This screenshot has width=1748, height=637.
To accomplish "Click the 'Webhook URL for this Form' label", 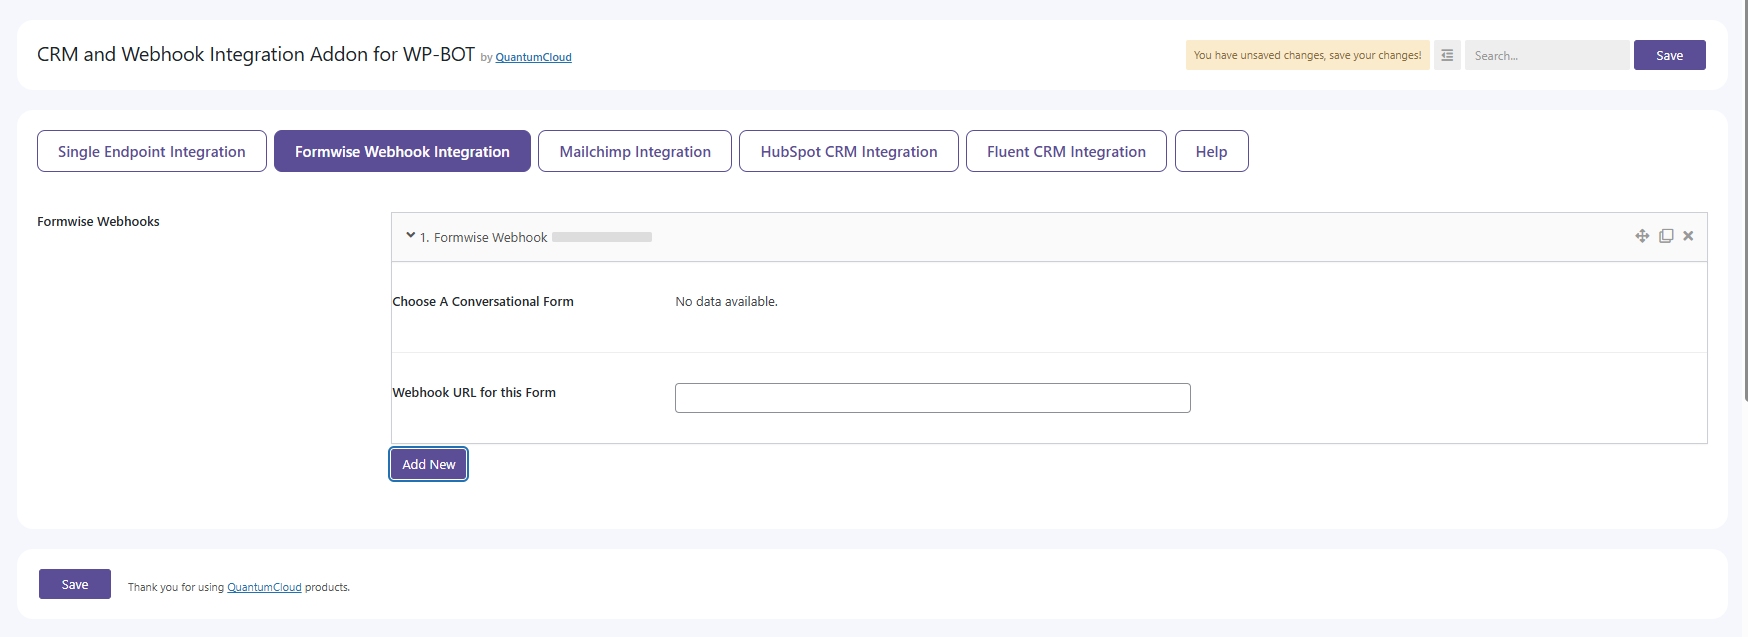I will point(474,392).
